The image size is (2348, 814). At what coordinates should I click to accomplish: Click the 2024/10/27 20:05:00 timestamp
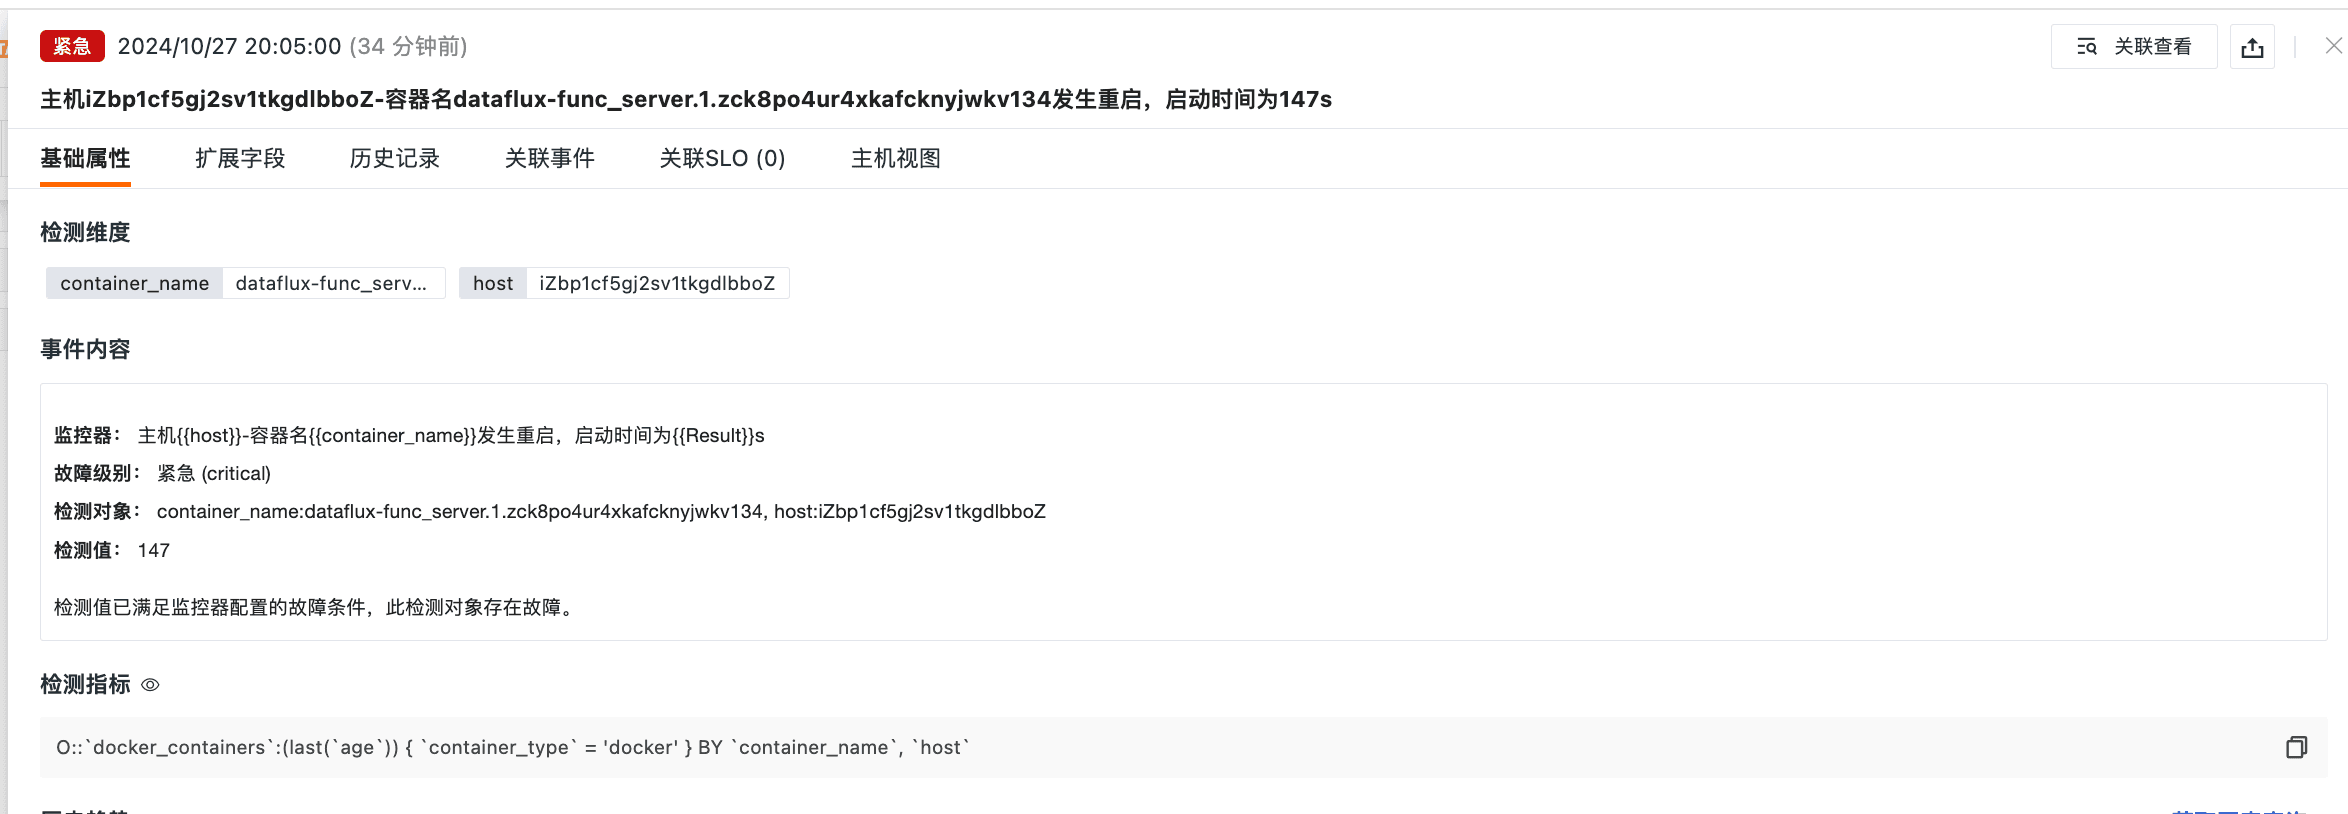tap(230, 46)
